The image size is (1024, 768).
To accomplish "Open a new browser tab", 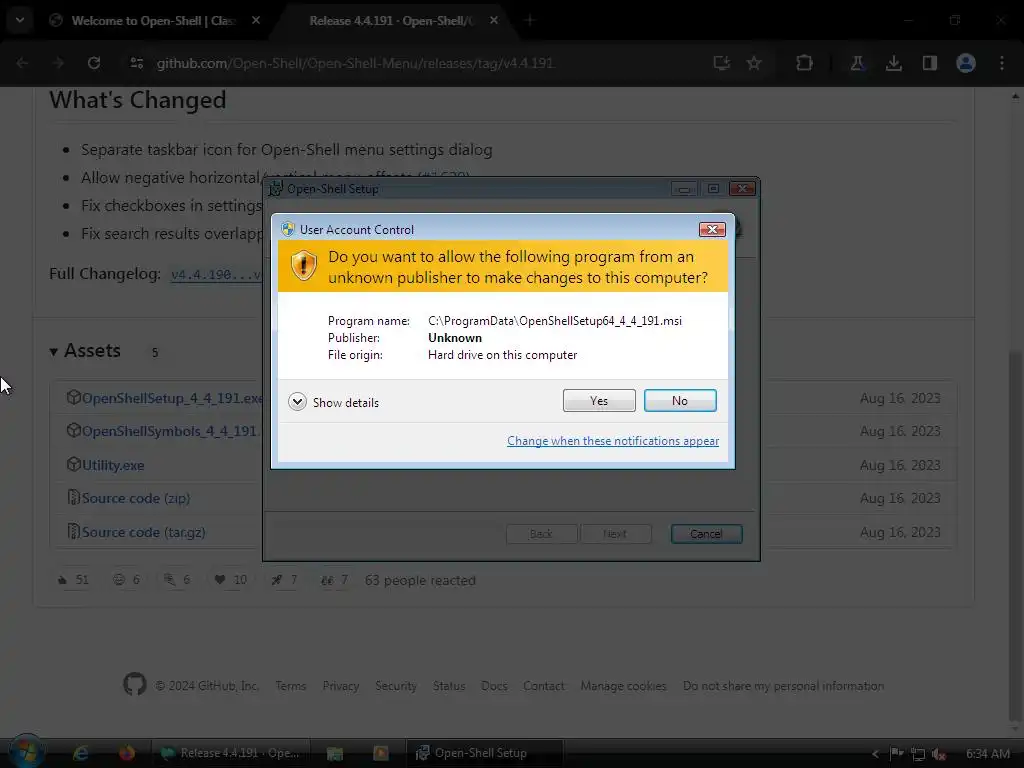I will pos(530,21).
